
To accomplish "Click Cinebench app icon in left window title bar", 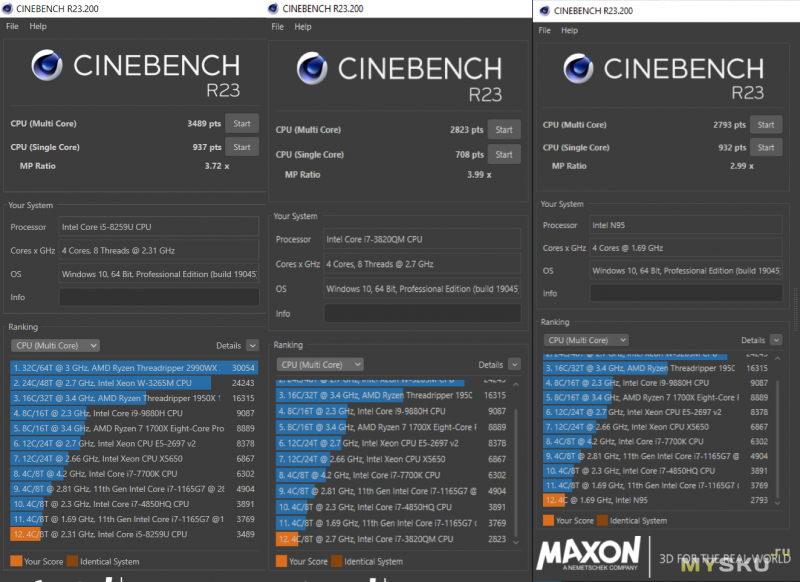I will 7,9.
